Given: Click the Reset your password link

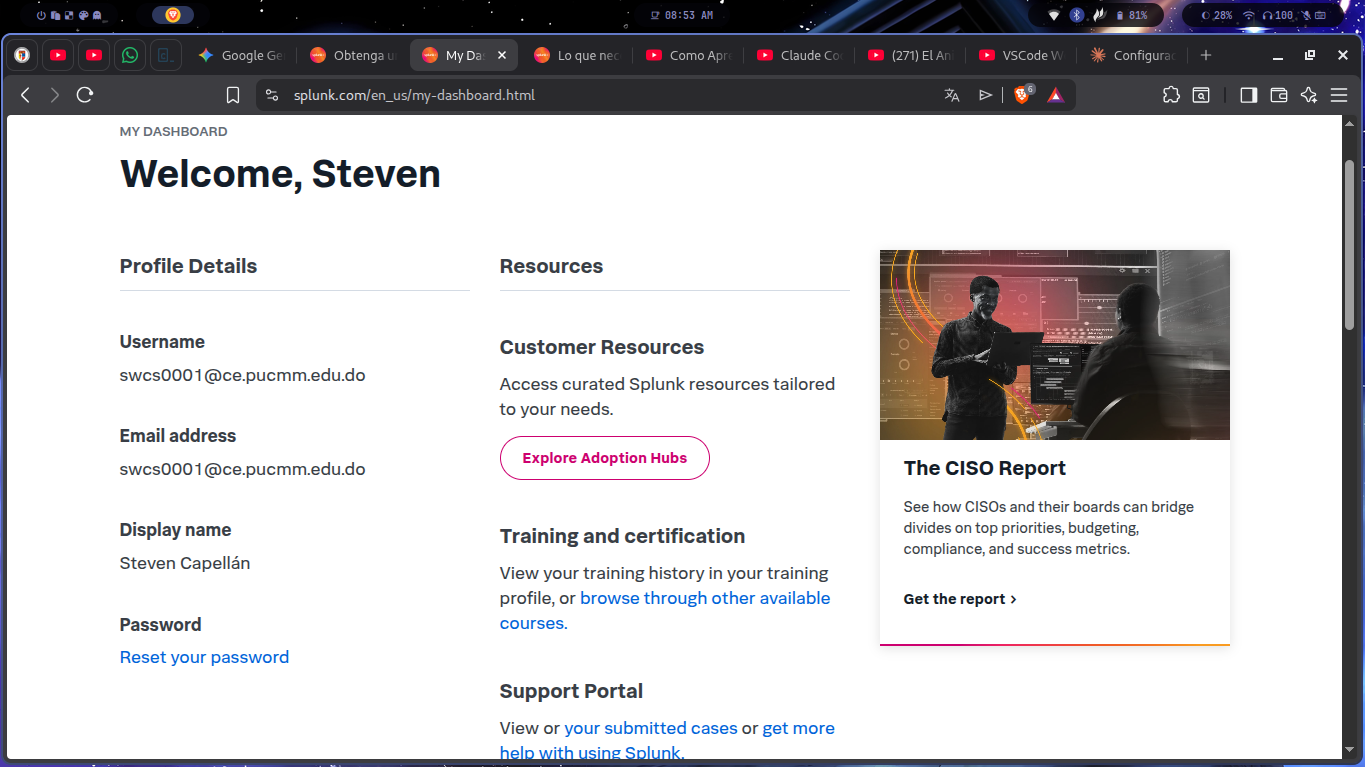Looking at the screenshot, I should 204,657.
